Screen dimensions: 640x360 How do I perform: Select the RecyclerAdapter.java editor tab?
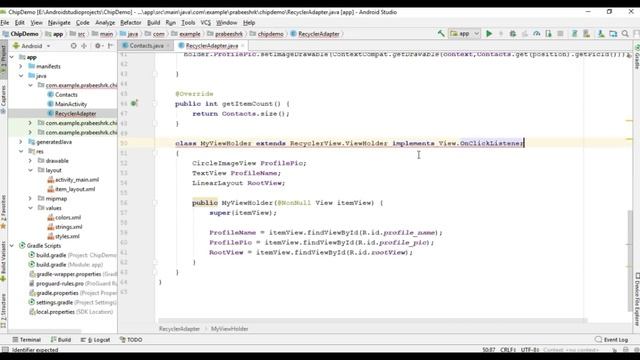(211, 46)
